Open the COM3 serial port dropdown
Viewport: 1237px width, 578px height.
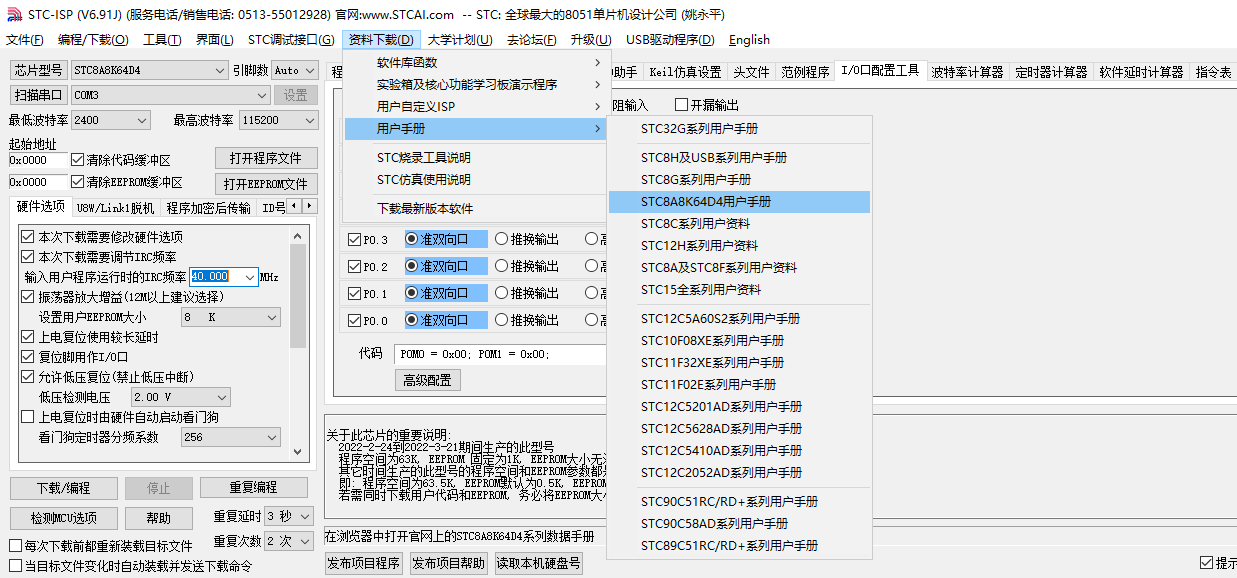[170, 95]
